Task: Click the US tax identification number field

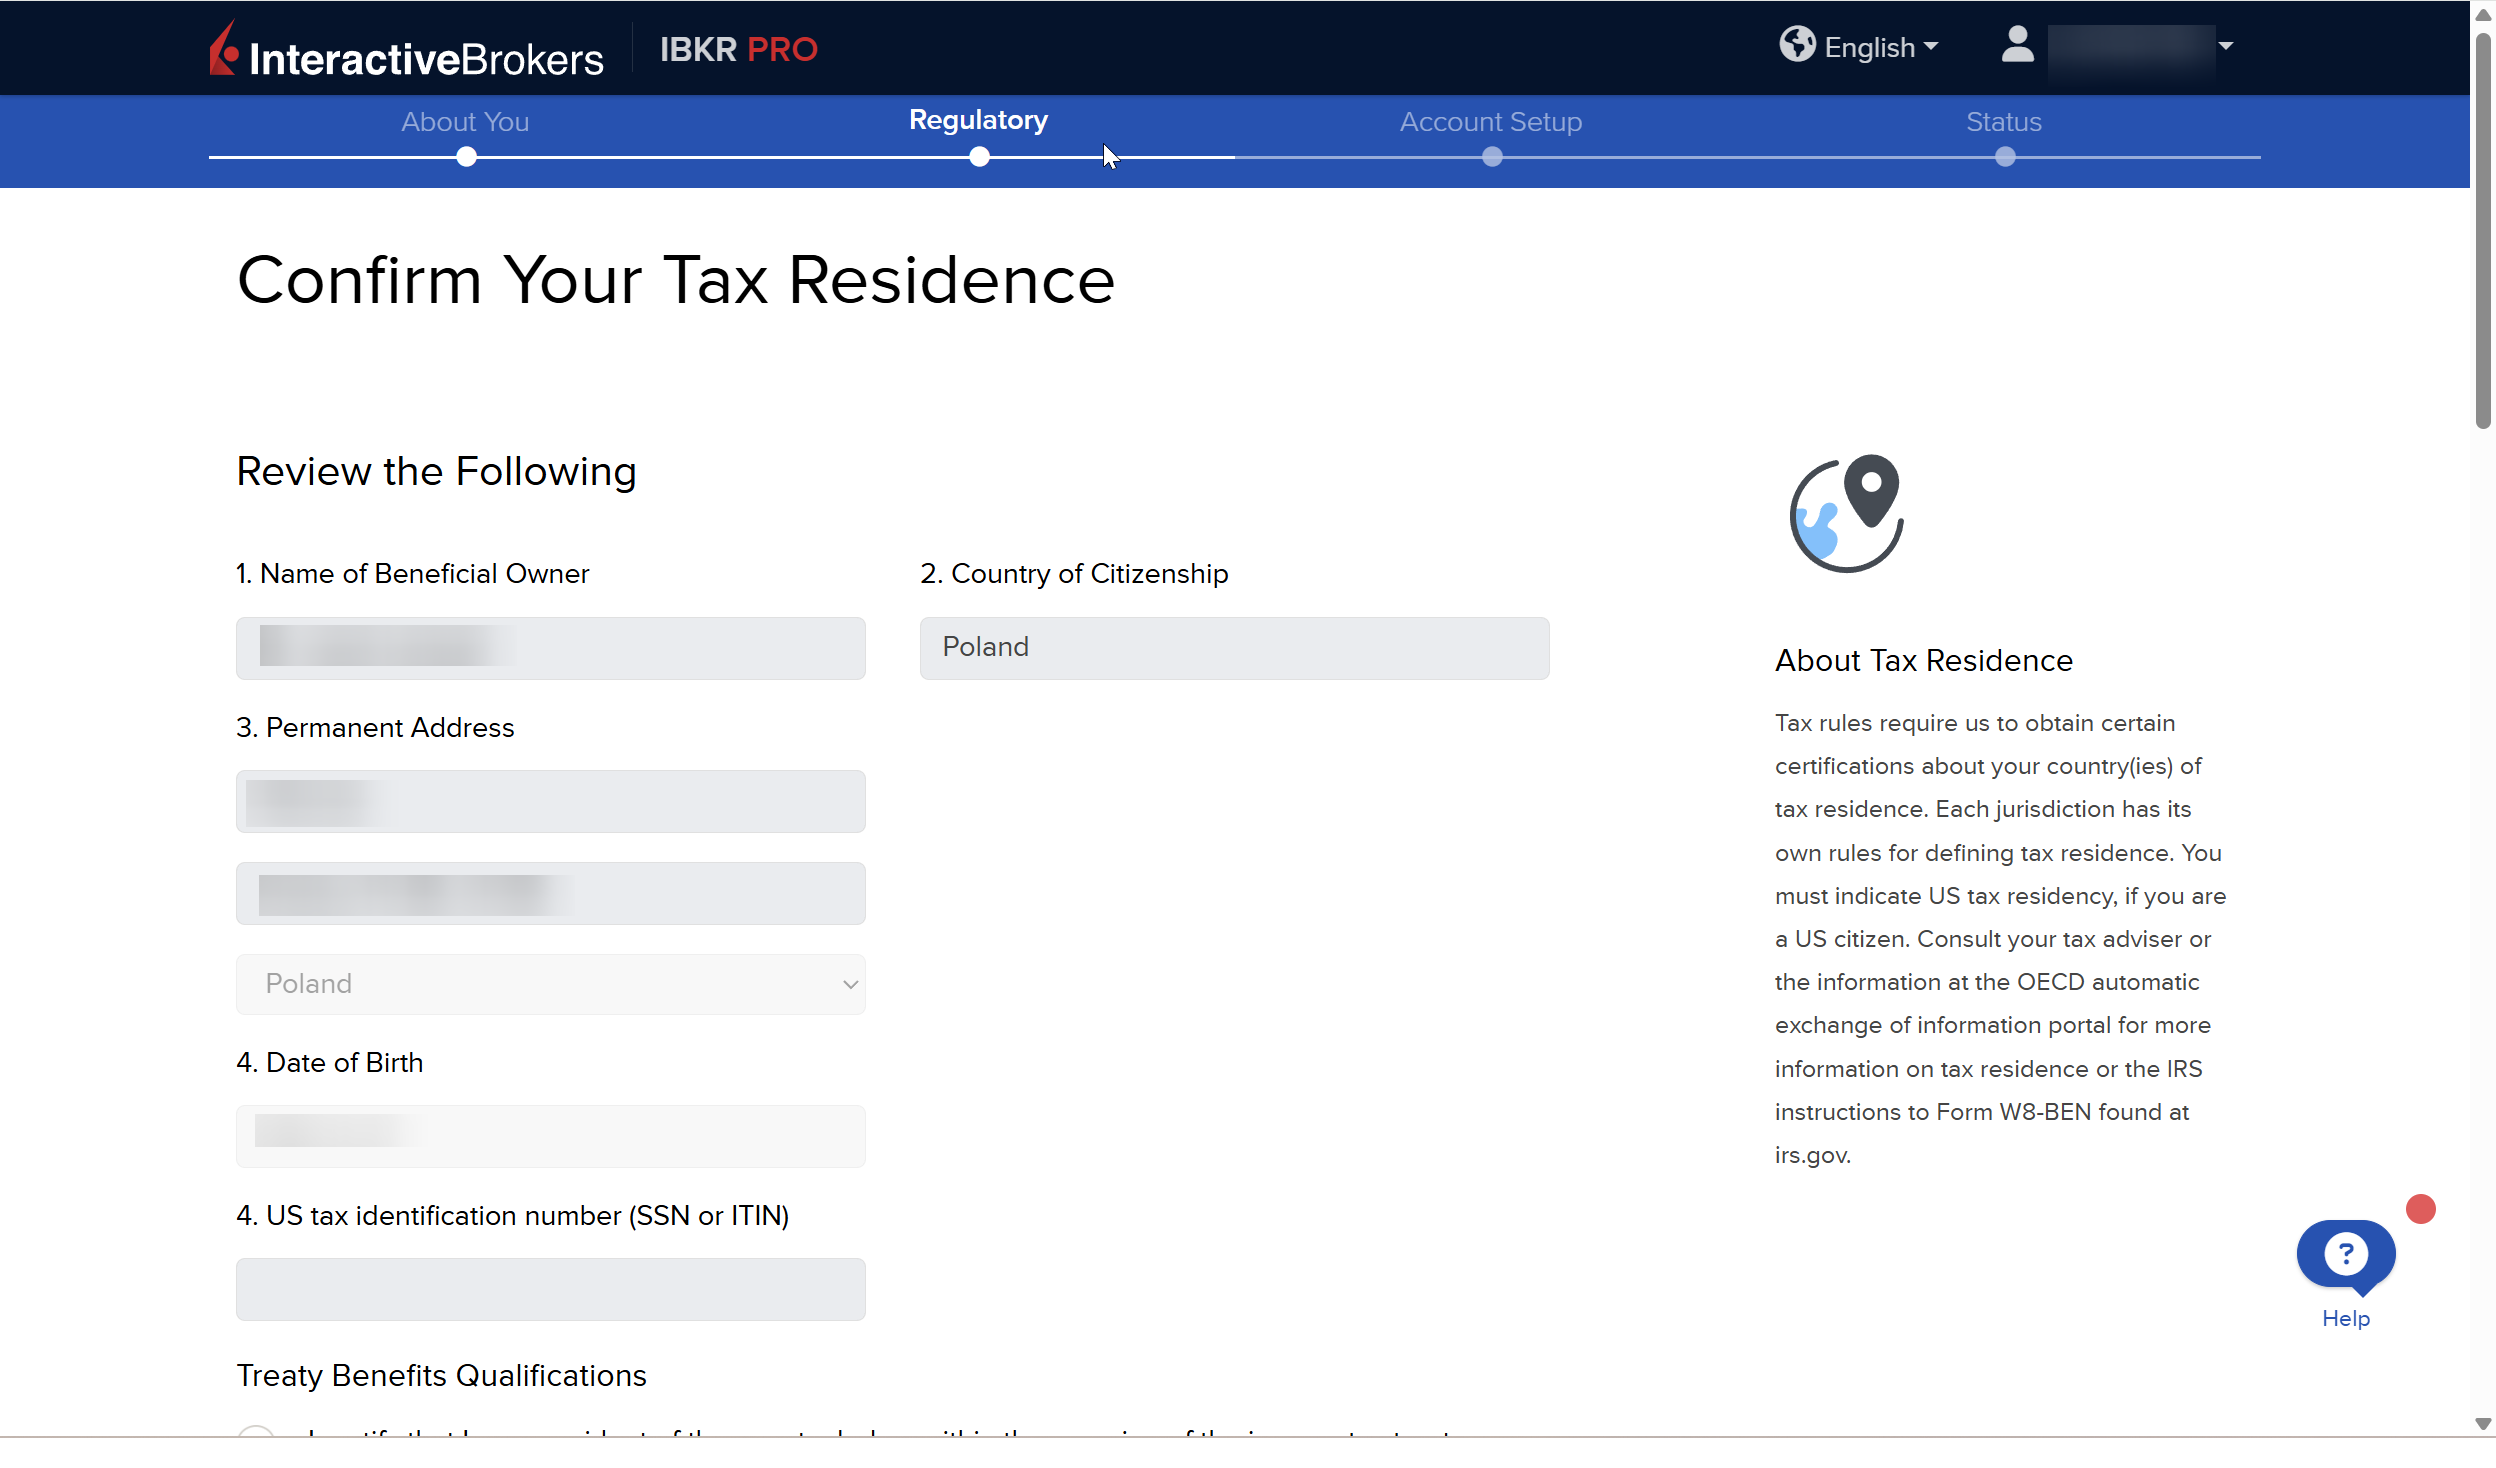Action: point(550,1289)
